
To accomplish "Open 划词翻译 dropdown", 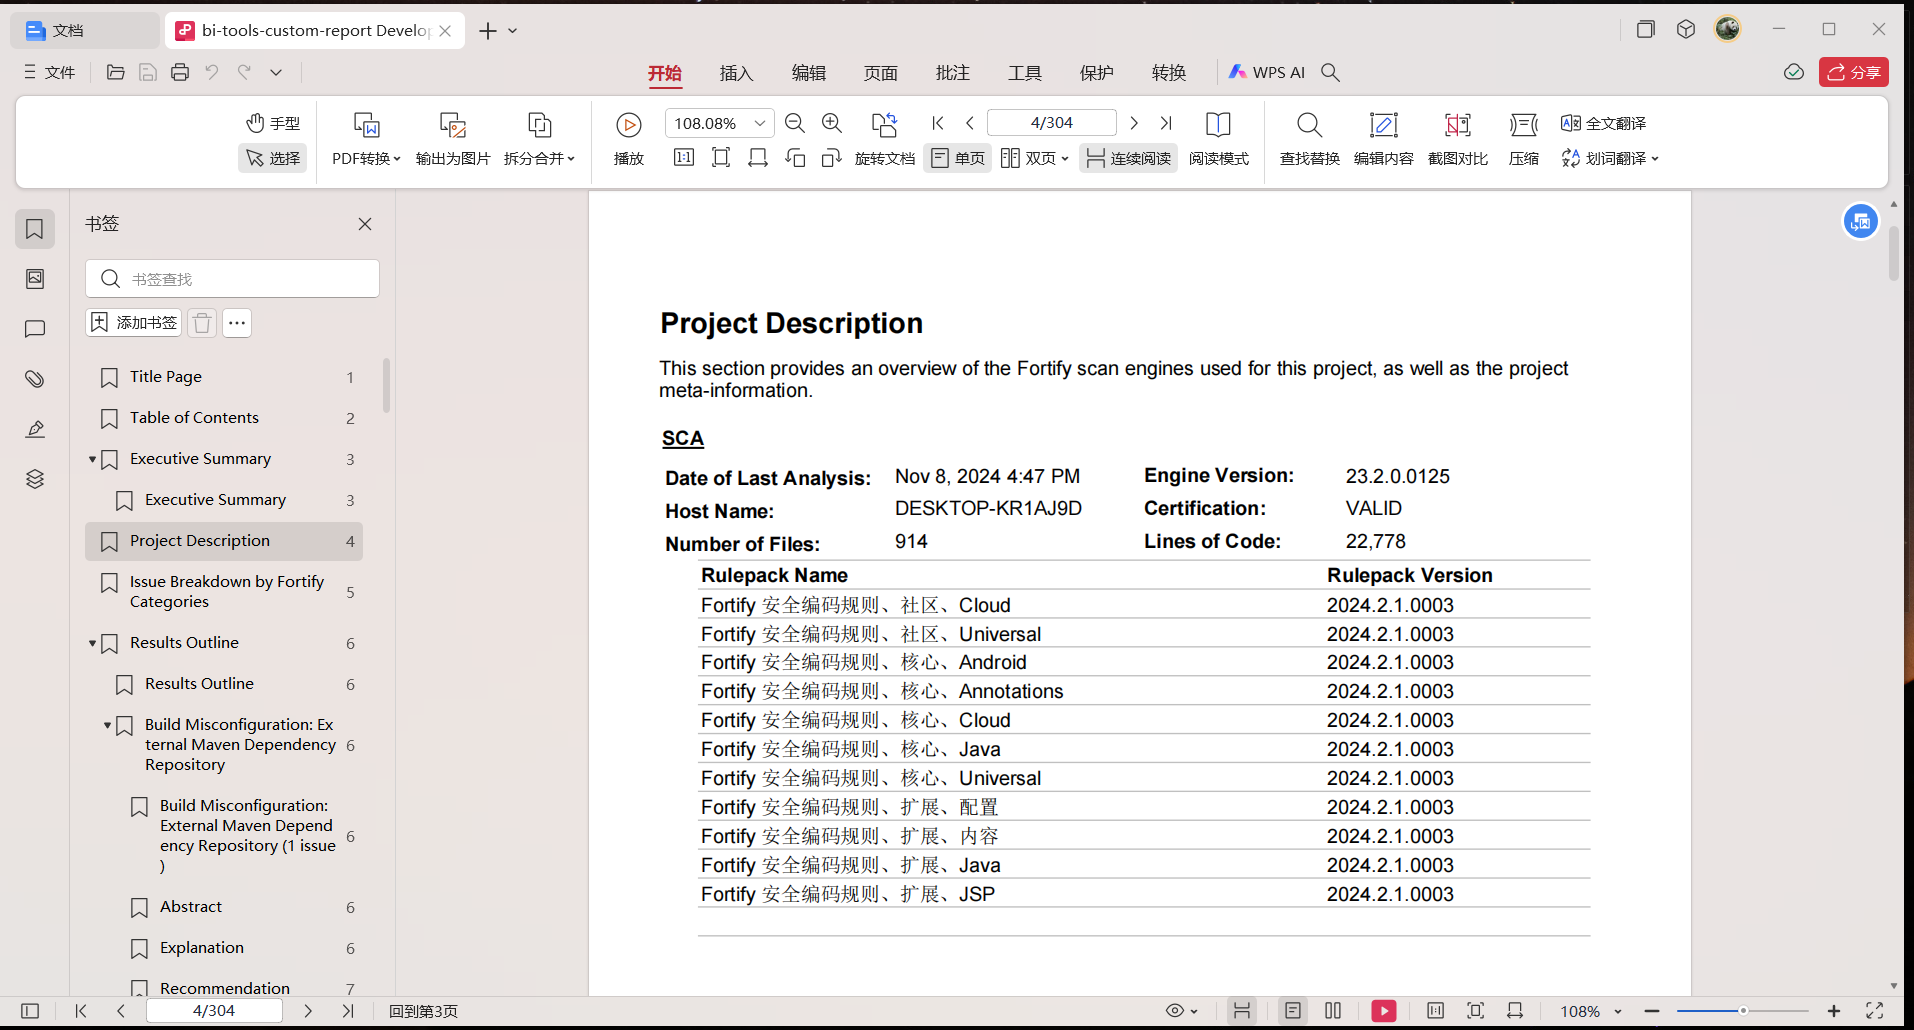I will tap(1610, 158).
